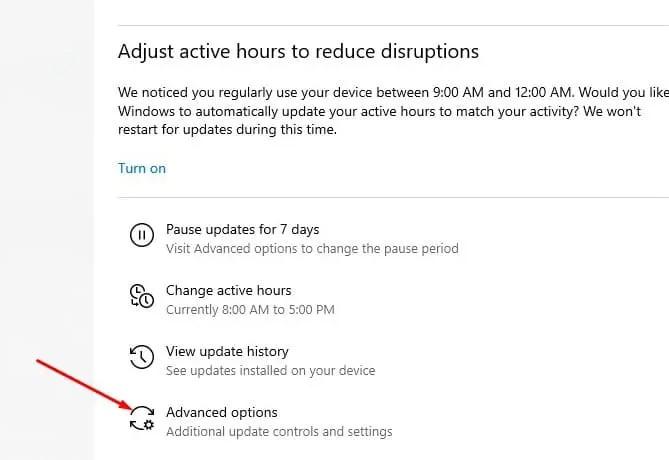
Task: Click 'See updates installed on your device' text
Action: click(271, 371)
